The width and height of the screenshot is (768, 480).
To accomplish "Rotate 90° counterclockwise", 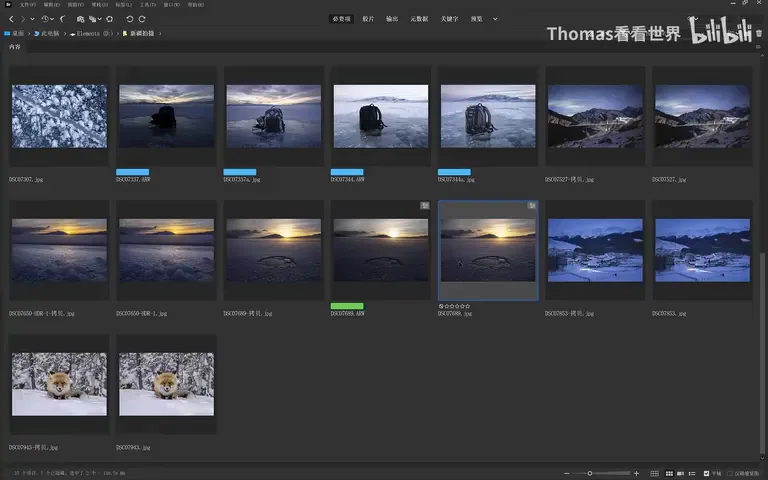I will (x=129, y=19).
